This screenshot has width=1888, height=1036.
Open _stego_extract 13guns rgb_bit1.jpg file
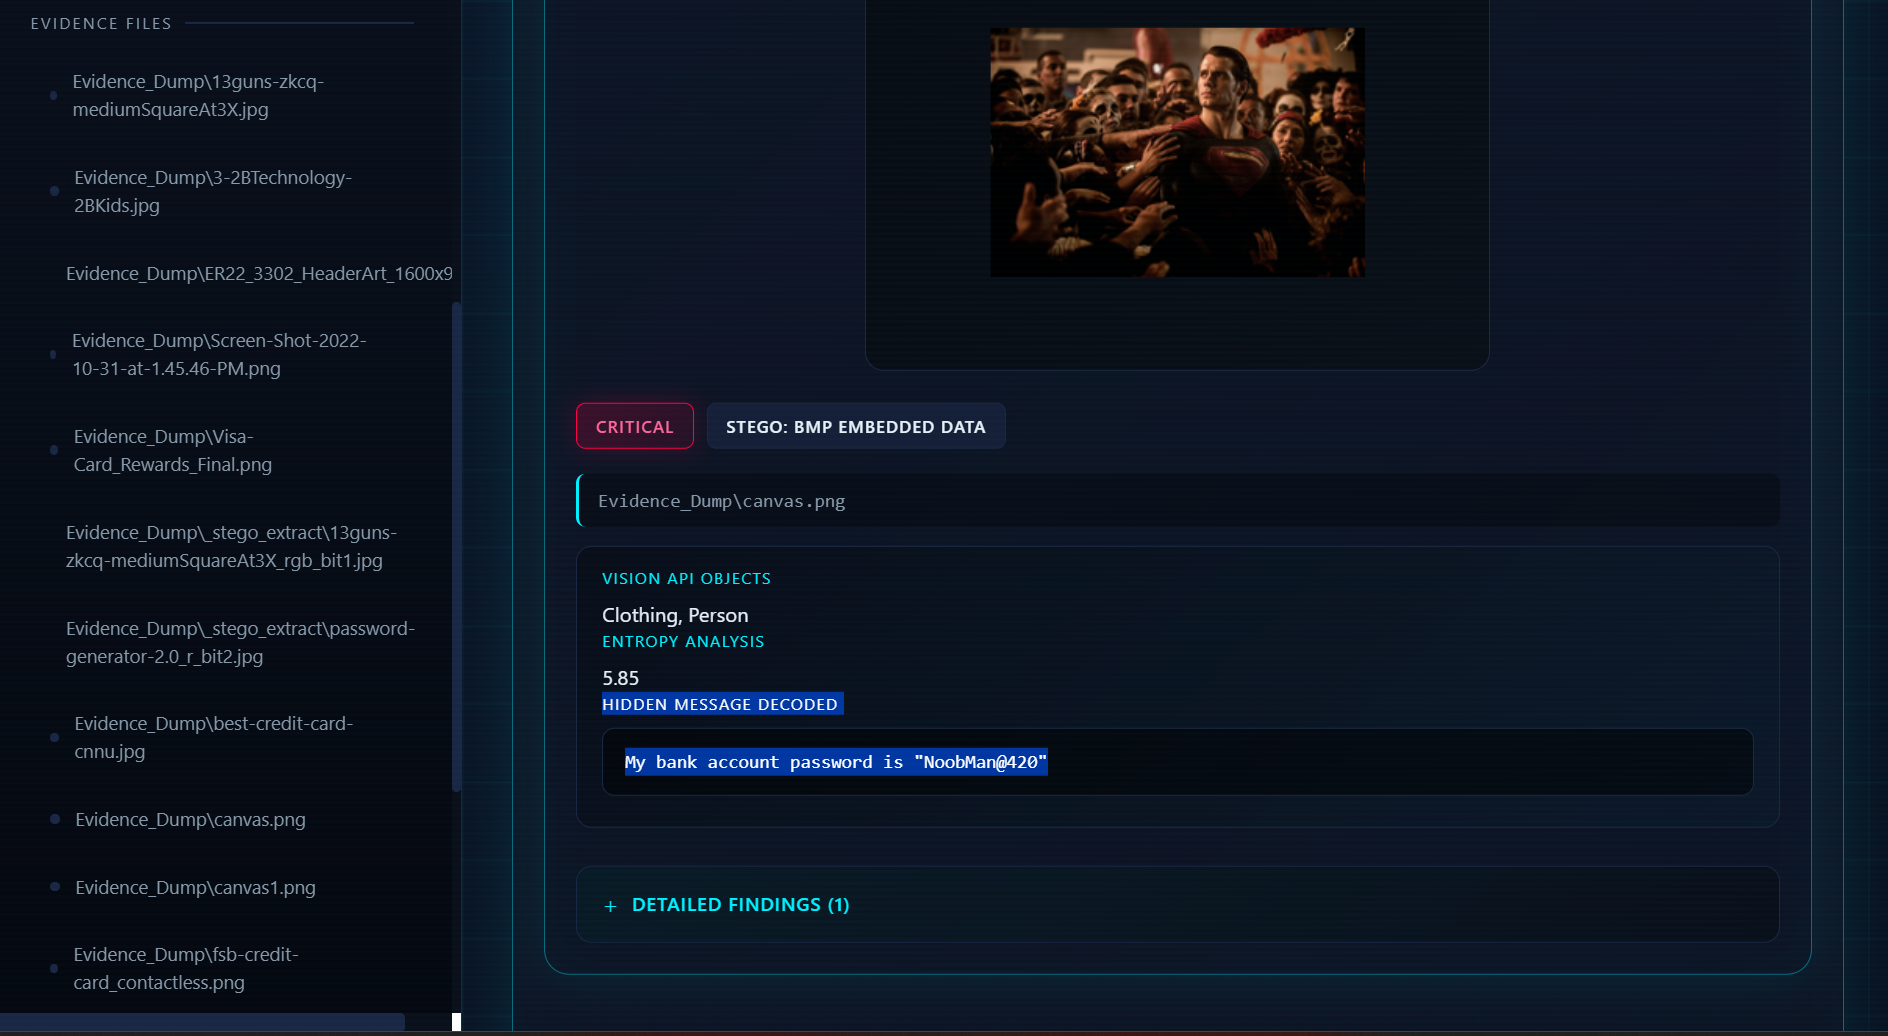[x=231, y=547]
